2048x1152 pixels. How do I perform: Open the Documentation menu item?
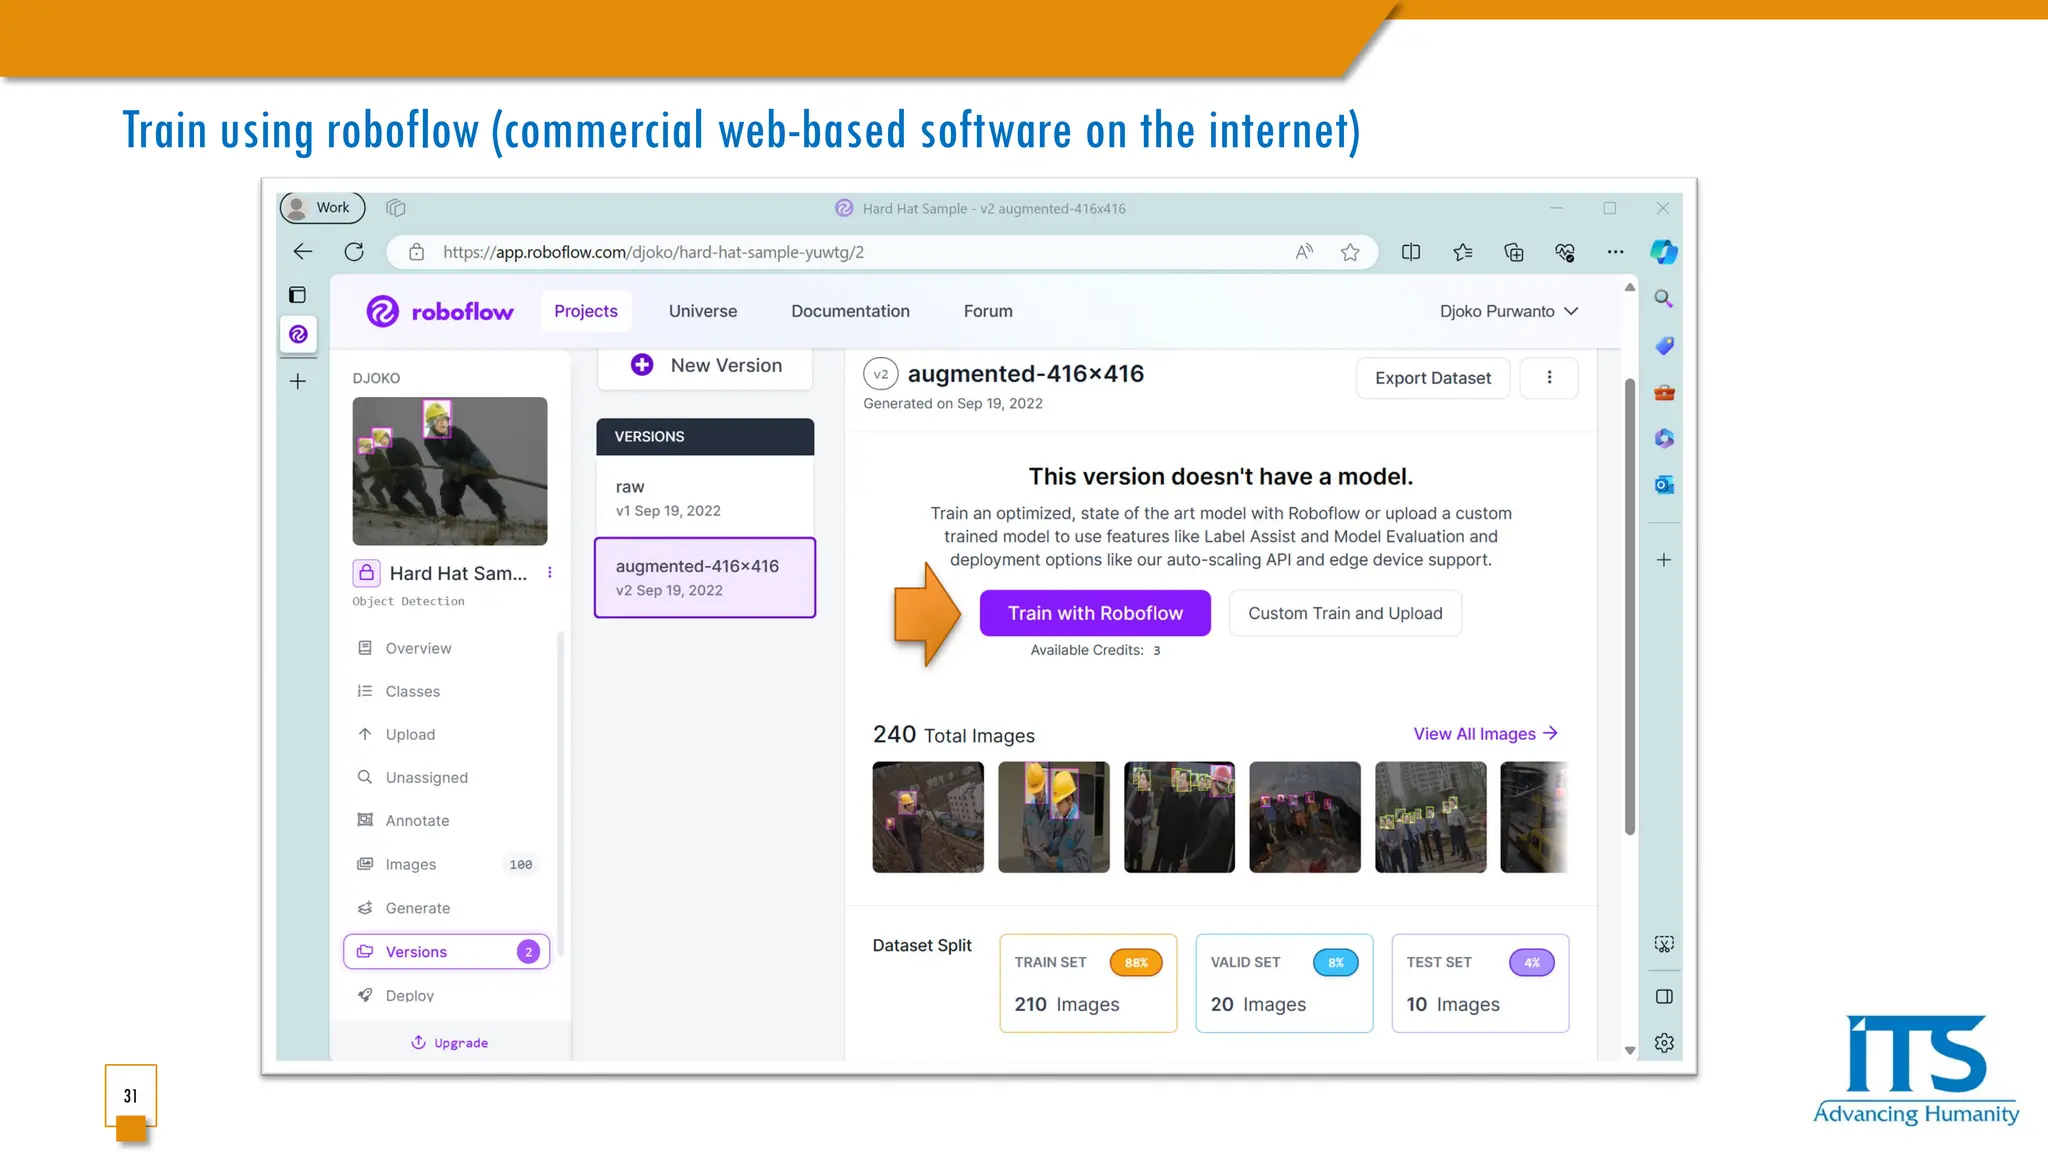click(850, 311)
